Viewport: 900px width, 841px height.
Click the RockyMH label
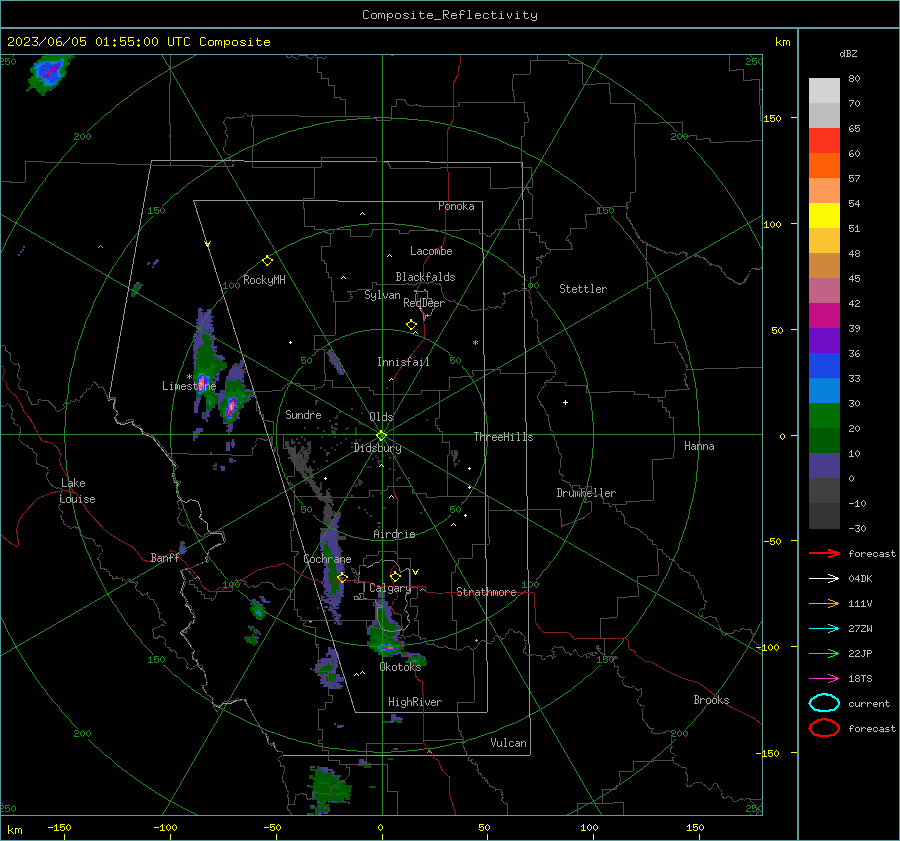(x=264, y=280)
